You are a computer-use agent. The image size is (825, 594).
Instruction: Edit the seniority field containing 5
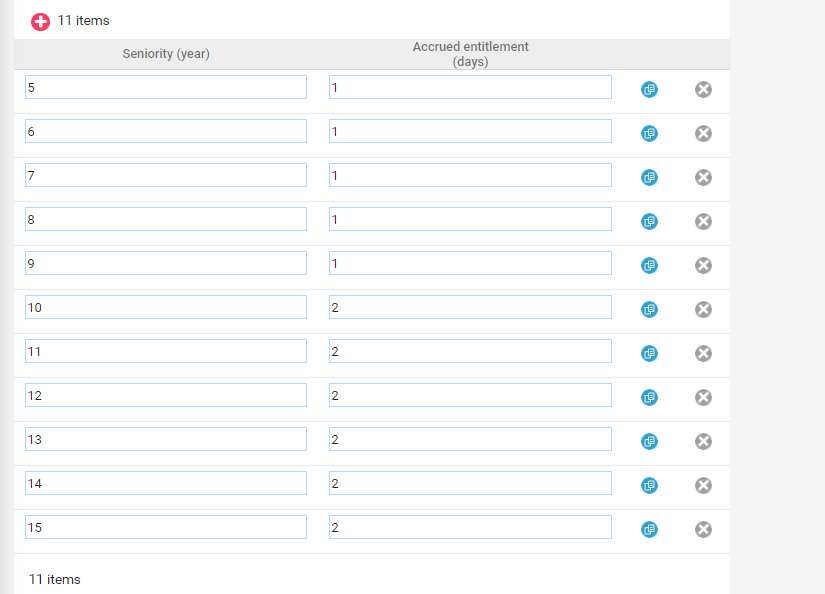pyautogui.click(x=166, y=87)
